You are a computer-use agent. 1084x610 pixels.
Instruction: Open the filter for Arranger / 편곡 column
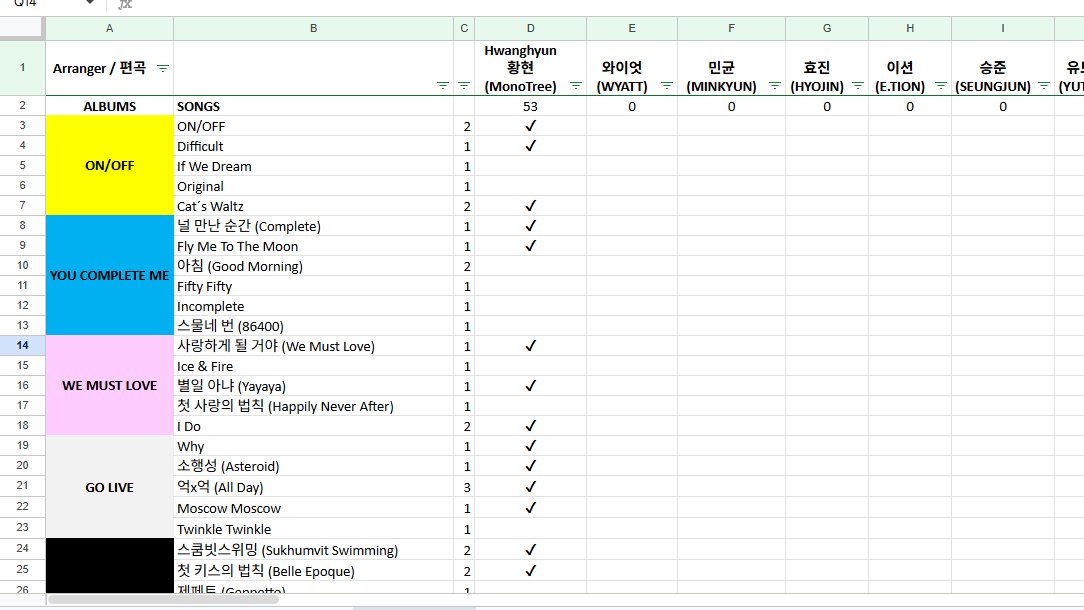[x=162, y=68]
